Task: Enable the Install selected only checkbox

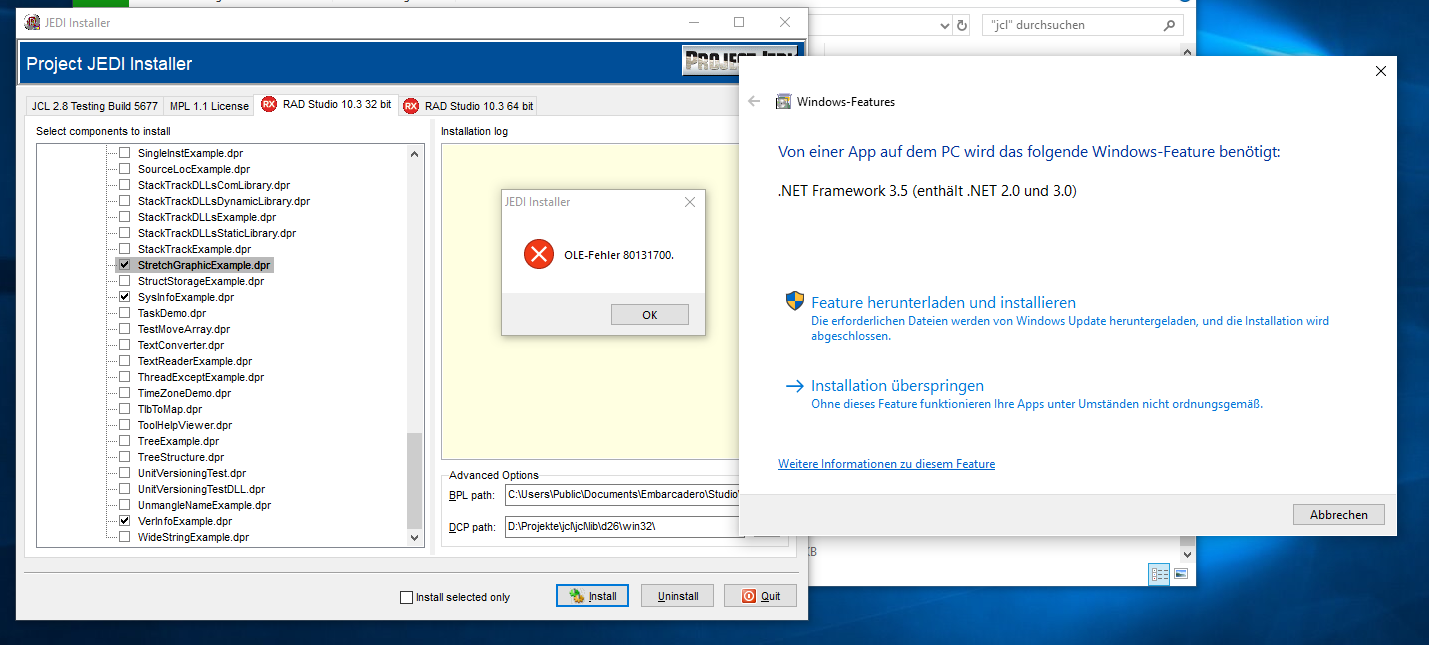Action: click(406, 597)
